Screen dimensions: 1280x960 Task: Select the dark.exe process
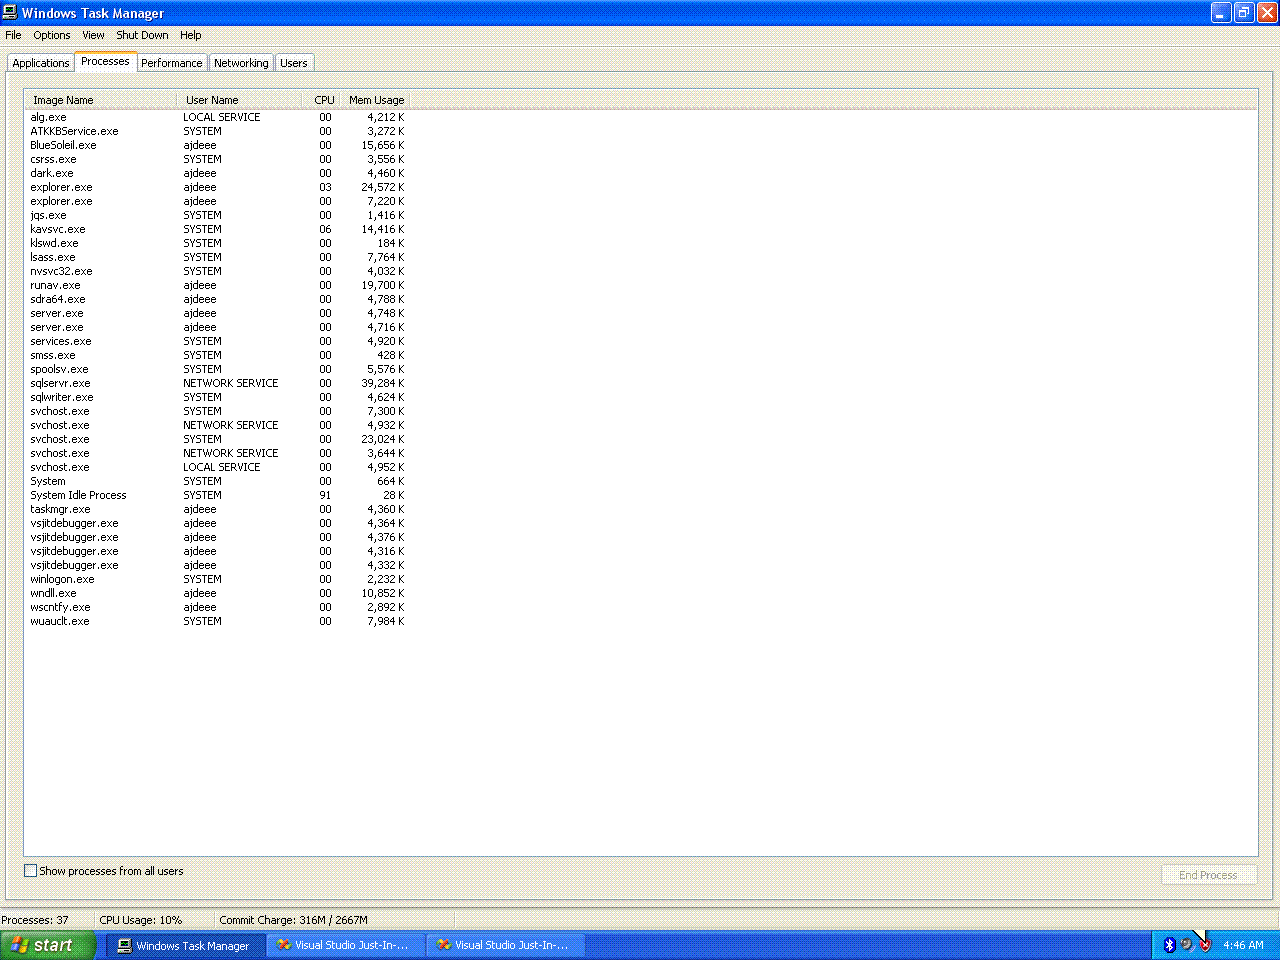[x=217, y=173]
